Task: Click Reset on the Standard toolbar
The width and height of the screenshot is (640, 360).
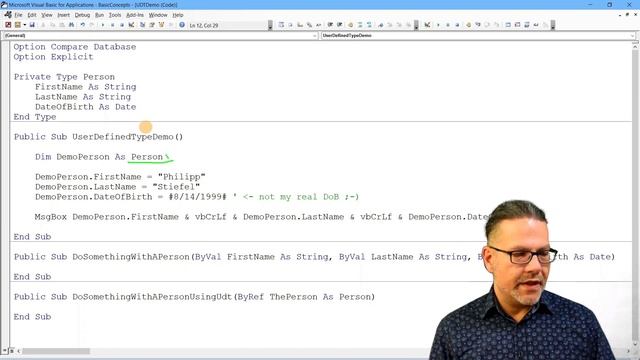Action: tap(122, 25)
